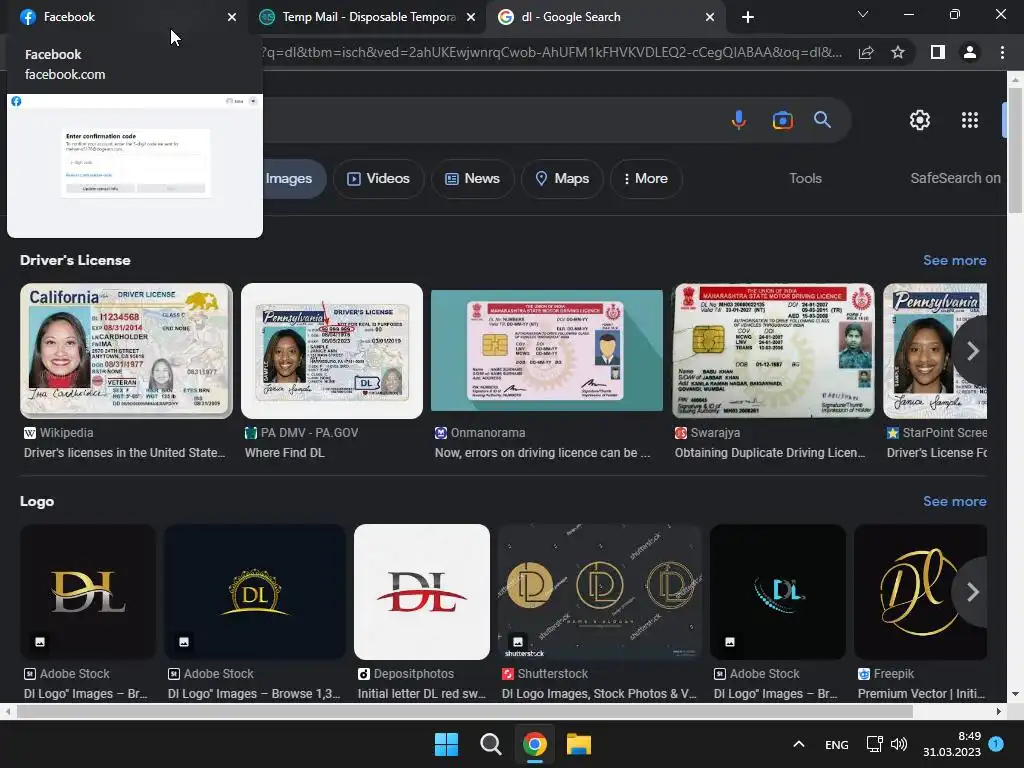Close the dl - Google Search tab
This screenshot has height=768, width=1024.
(710, 17)
